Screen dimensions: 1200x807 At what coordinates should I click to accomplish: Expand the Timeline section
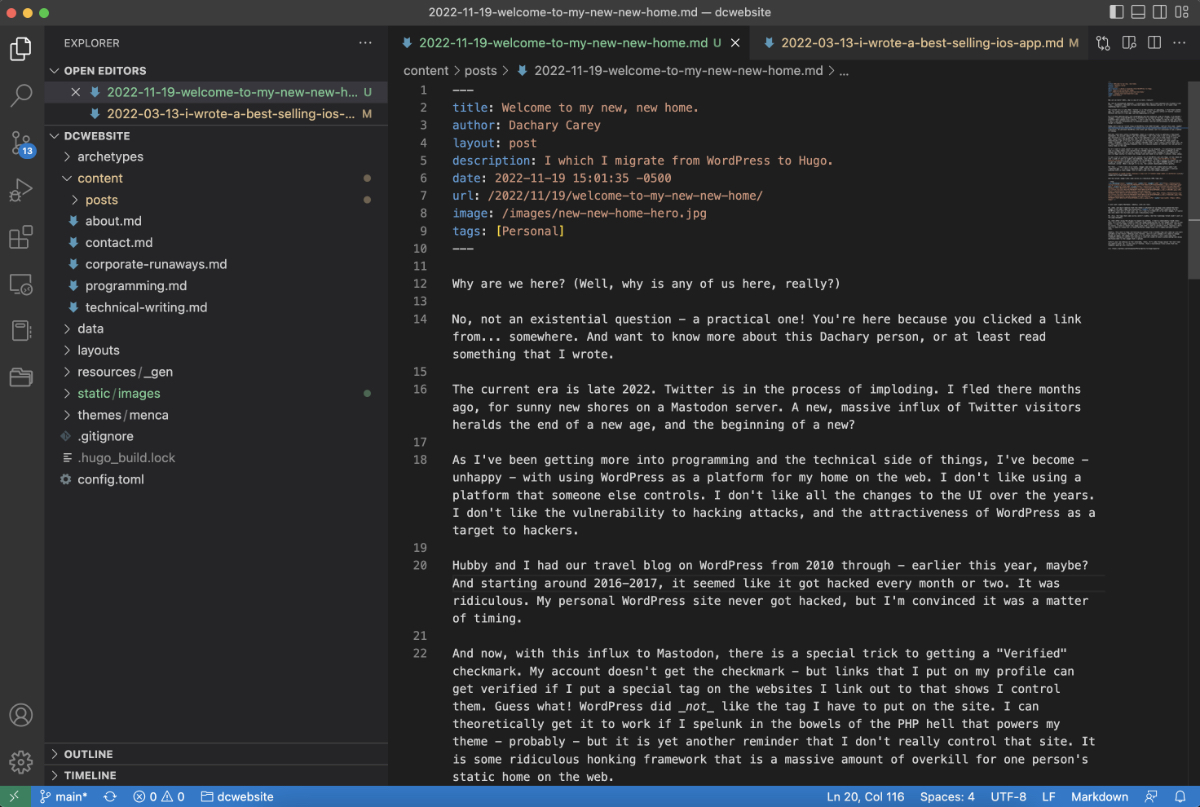pyautogui.click(x=216, y=776)
